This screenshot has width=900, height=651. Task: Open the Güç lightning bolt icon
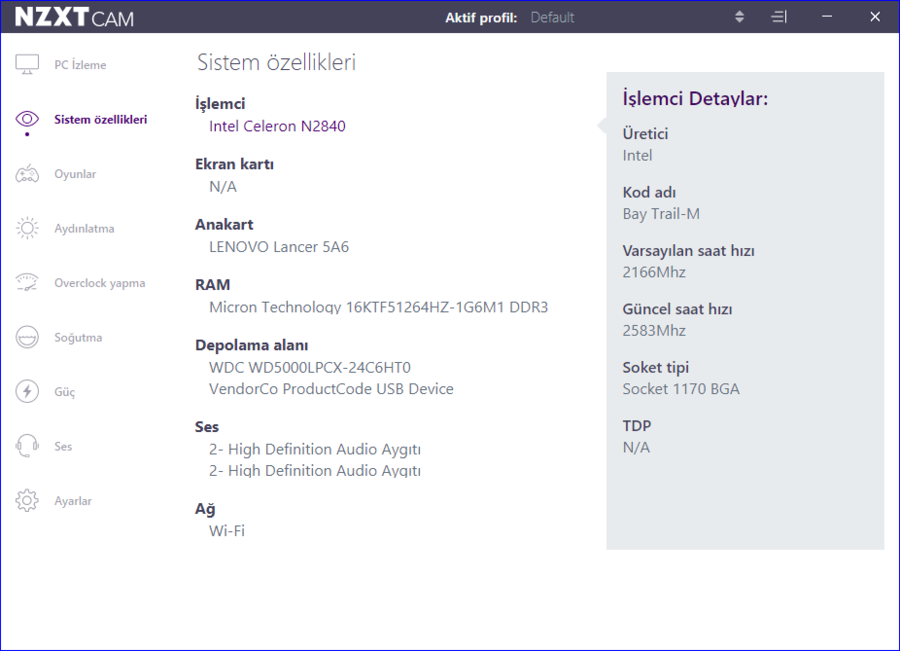point(27,392)
